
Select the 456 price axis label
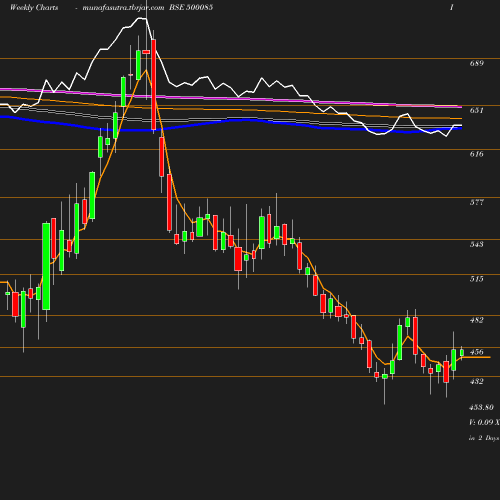[476, 352]
